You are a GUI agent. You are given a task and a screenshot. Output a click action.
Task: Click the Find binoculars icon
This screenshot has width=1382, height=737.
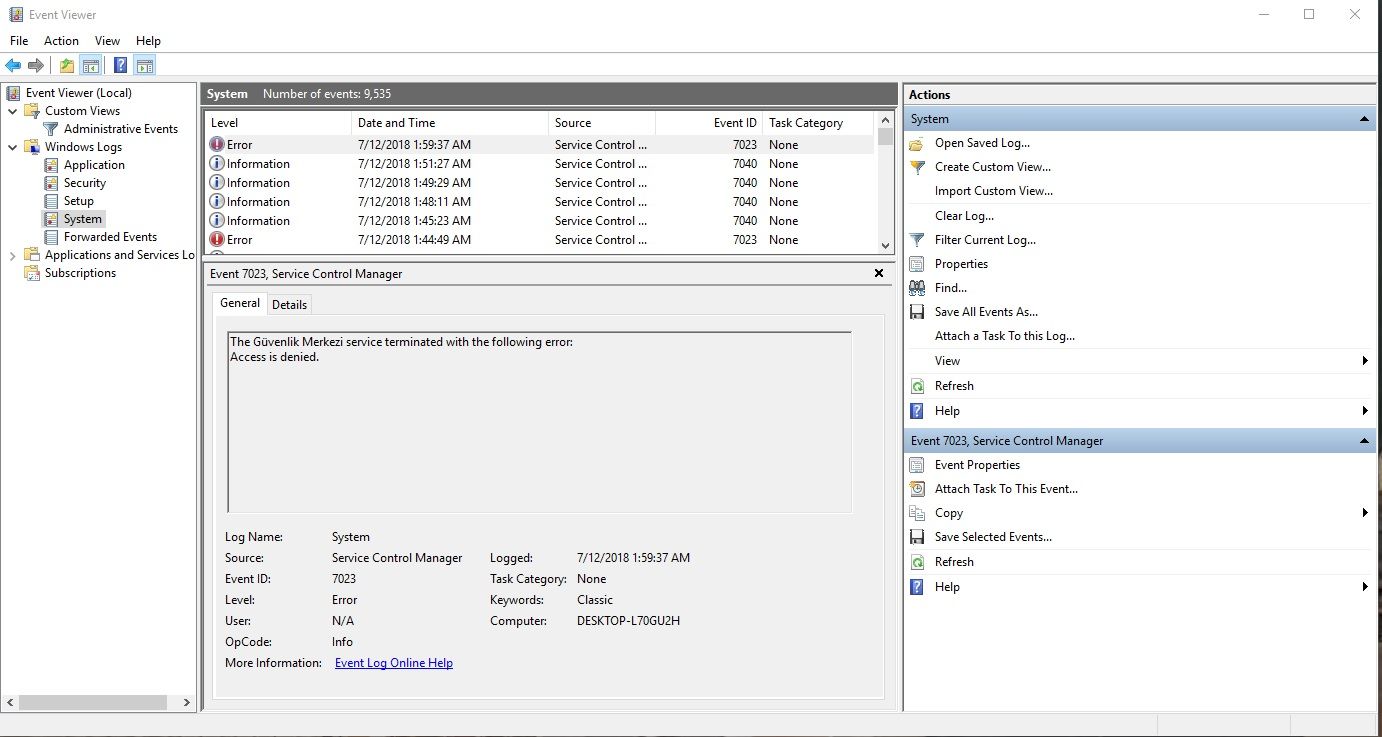[x=916, y=288]
